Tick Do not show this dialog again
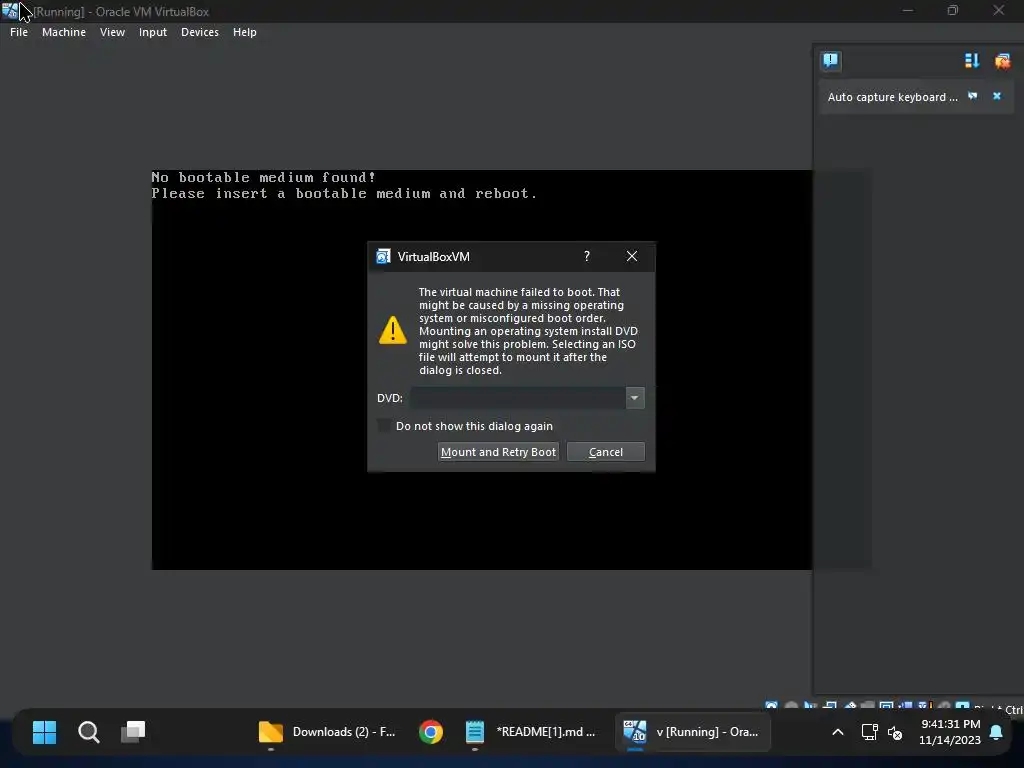The height and width of the screenshot is (768, 1024). coord(384,426)
